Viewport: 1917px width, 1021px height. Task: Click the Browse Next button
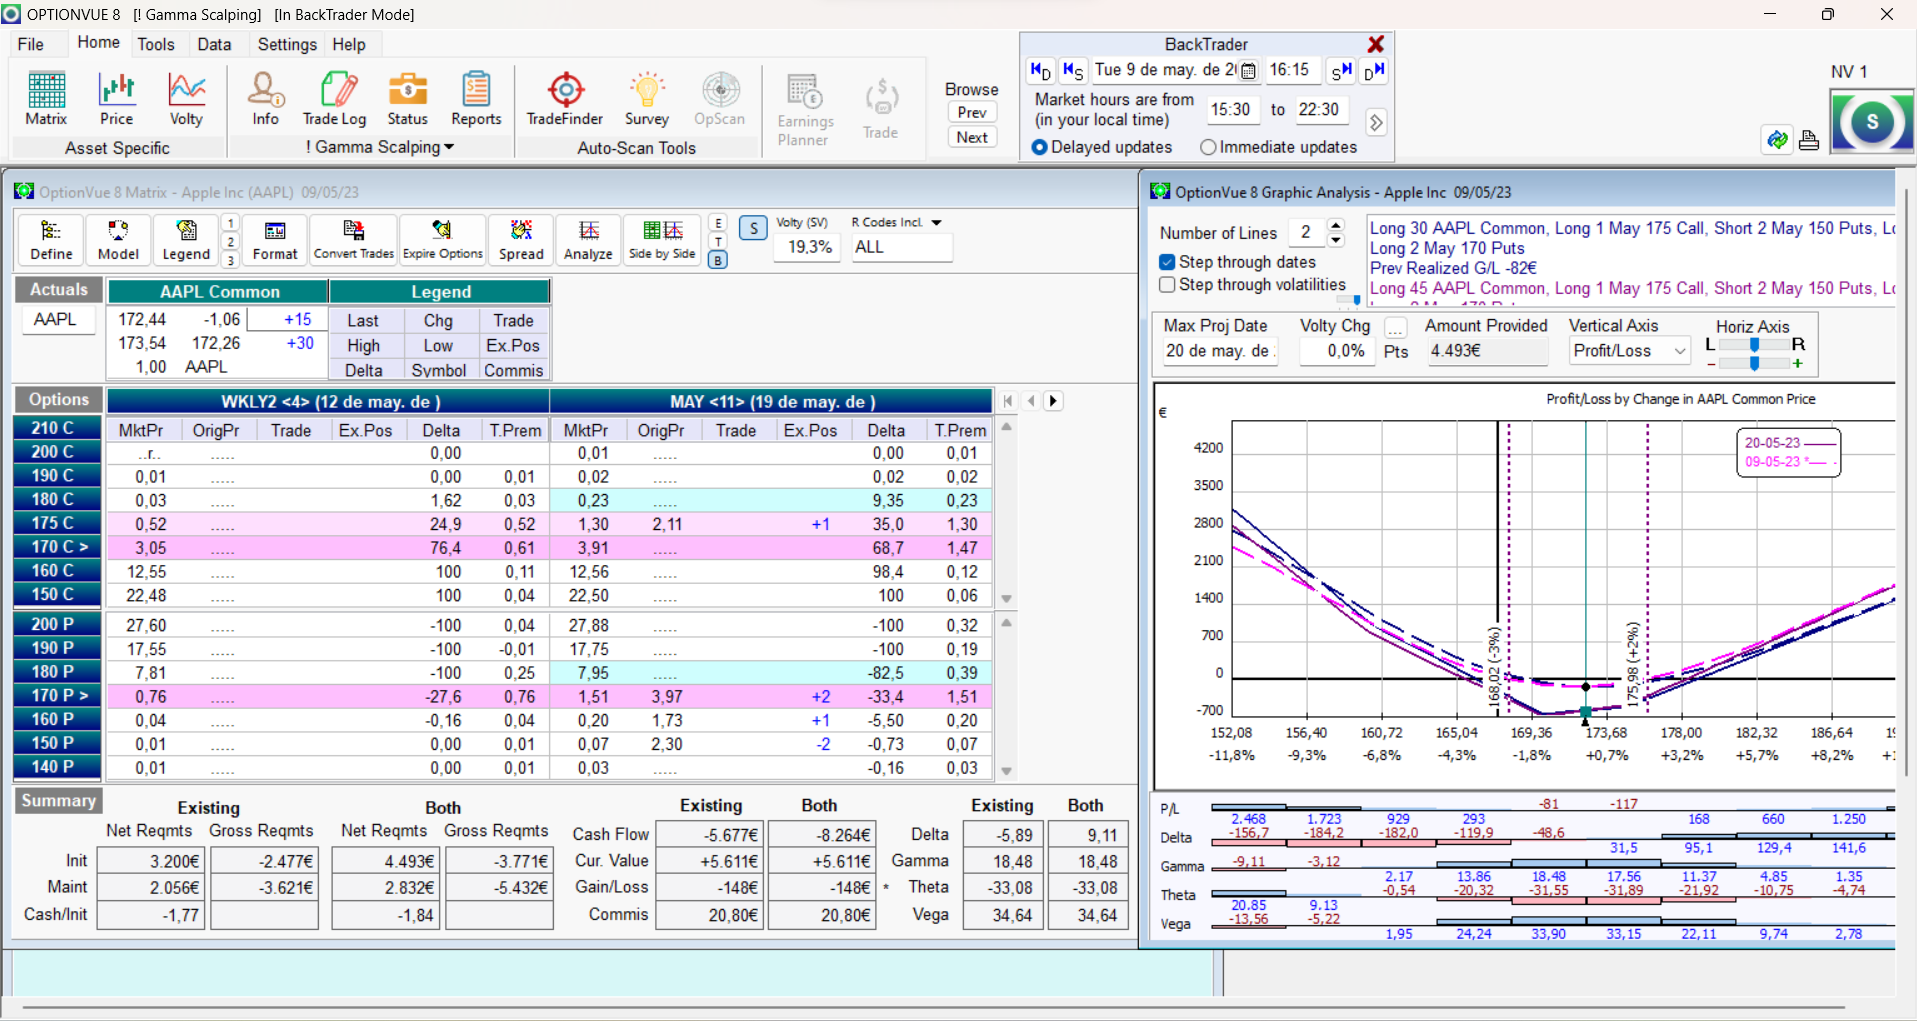[x=972, y=137]
